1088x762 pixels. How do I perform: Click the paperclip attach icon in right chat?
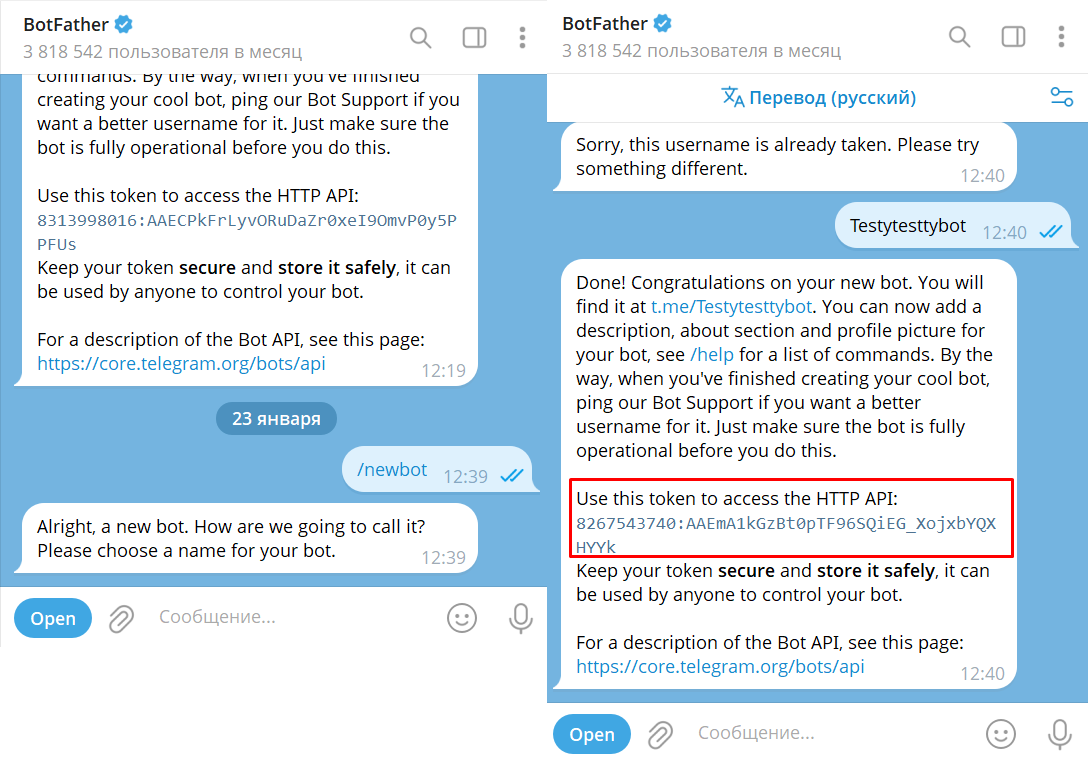[660, 734]
